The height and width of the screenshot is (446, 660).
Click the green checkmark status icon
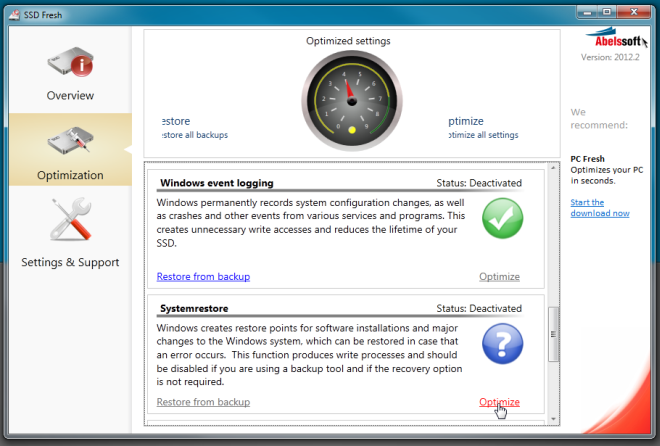point(502,218)
